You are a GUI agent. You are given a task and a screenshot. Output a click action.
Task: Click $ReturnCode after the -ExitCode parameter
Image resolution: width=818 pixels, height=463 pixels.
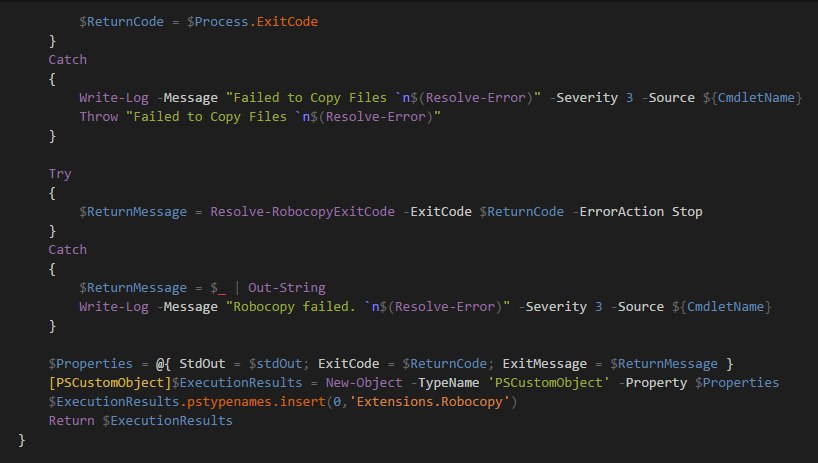point(522,211)
